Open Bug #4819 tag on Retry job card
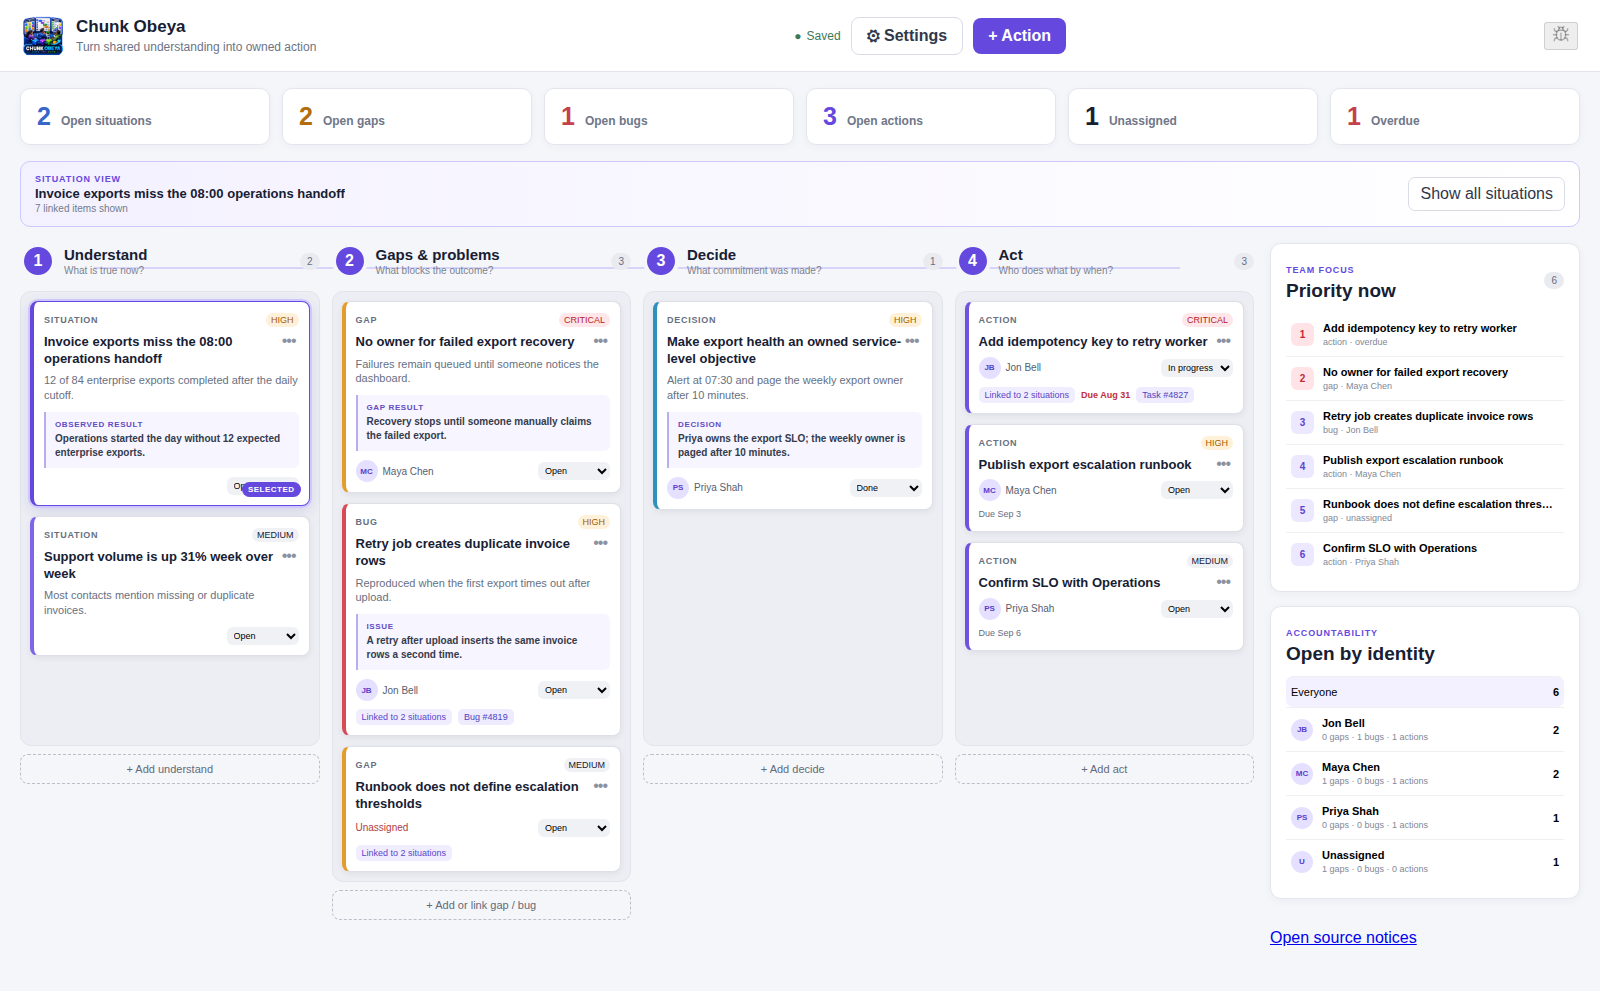Screen dimensions: 1600x991 (x=486, y=717)
